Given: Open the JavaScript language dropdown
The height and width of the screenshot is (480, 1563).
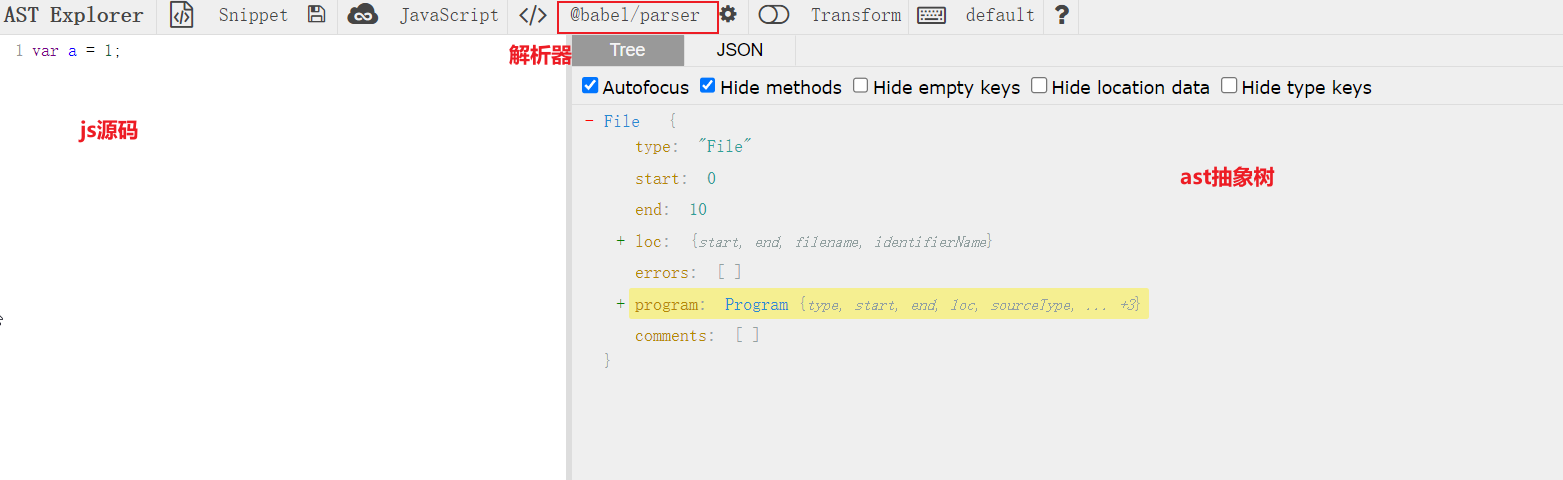Looking at the screenshot, I should (449, 15).
